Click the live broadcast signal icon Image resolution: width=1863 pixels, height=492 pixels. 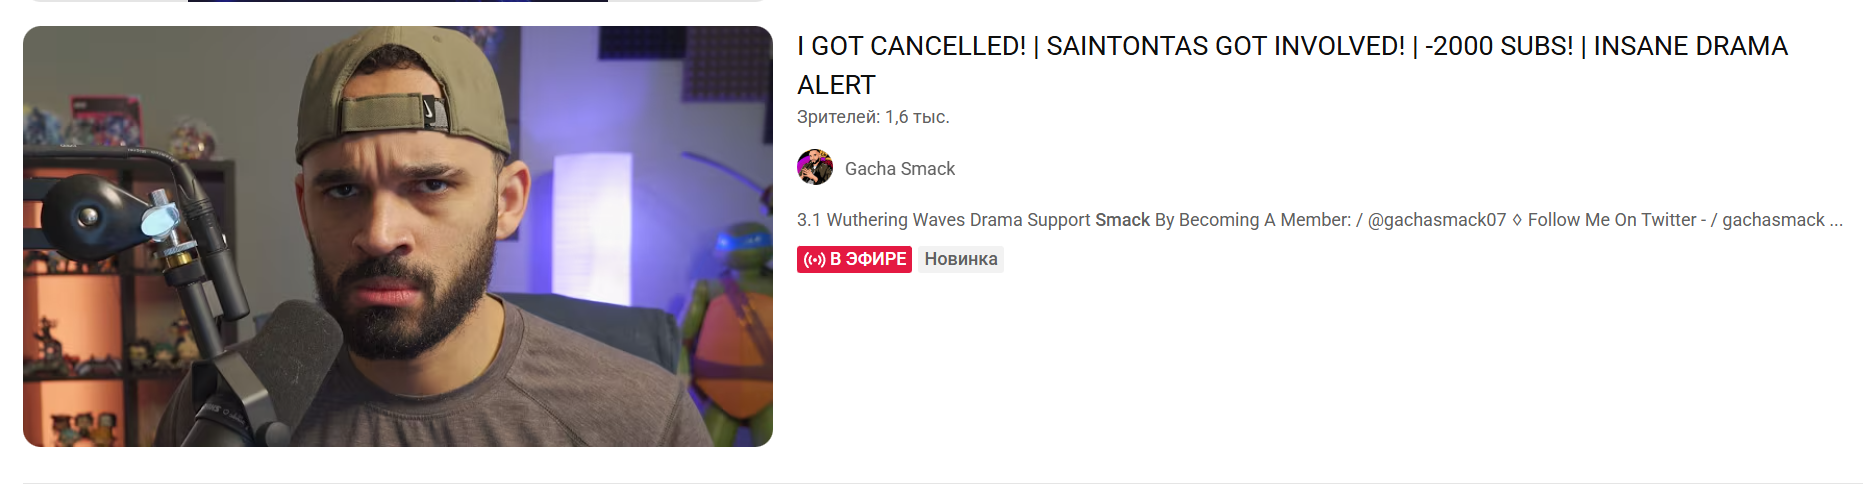[814, 260]
